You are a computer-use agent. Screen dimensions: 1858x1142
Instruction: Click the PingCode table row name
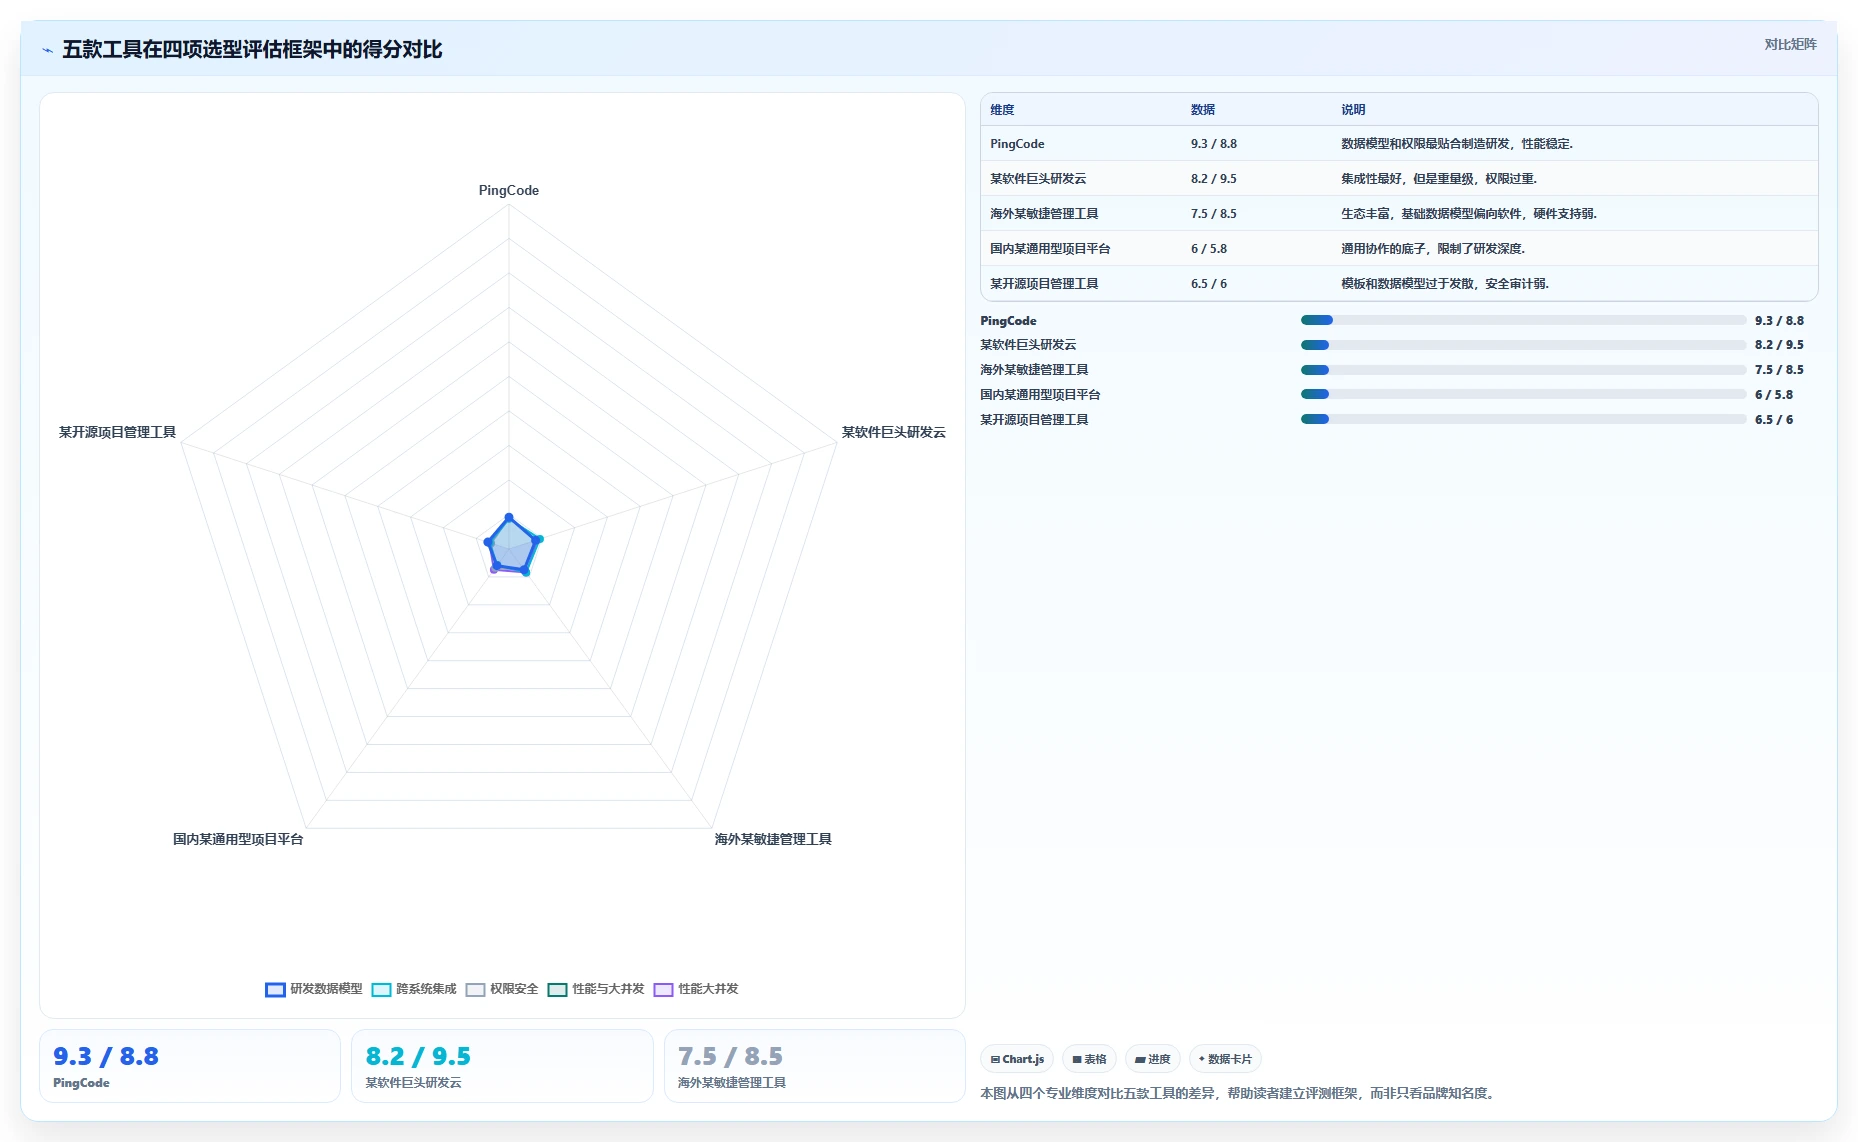click(x=1017, y=144)
